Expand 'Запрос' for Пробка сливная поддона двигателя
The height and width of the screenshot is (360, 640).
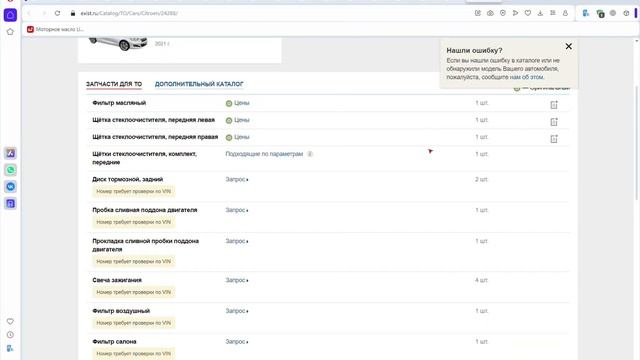237,210
